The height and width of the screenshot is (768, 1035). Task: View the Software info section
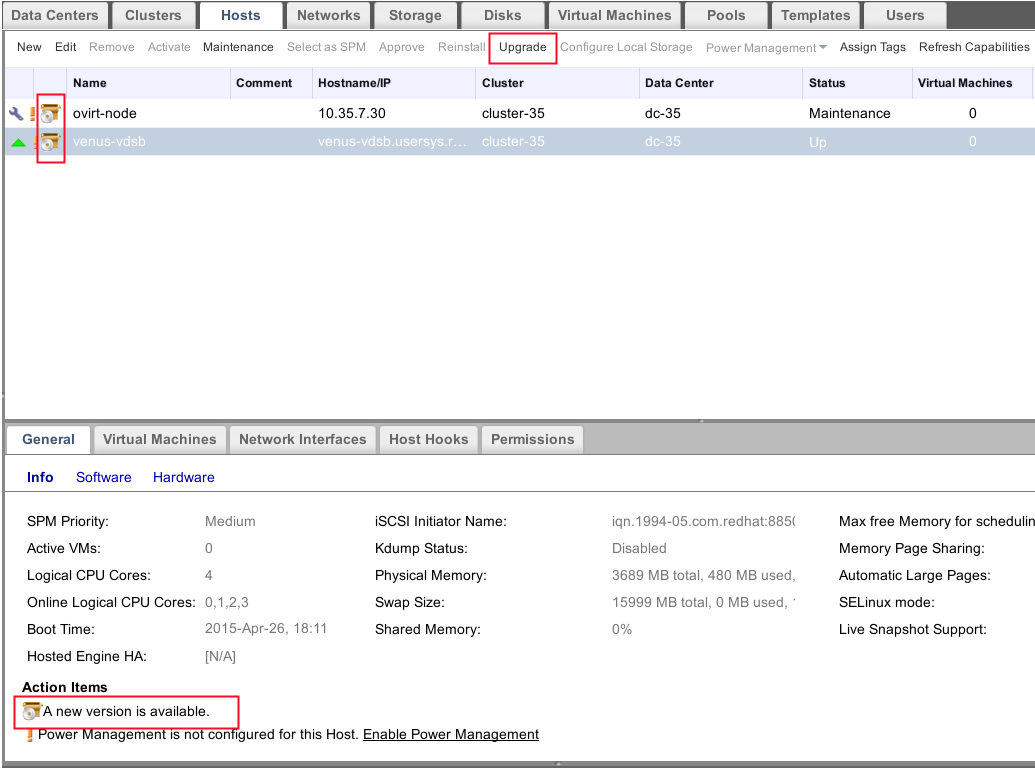[104, 477]
